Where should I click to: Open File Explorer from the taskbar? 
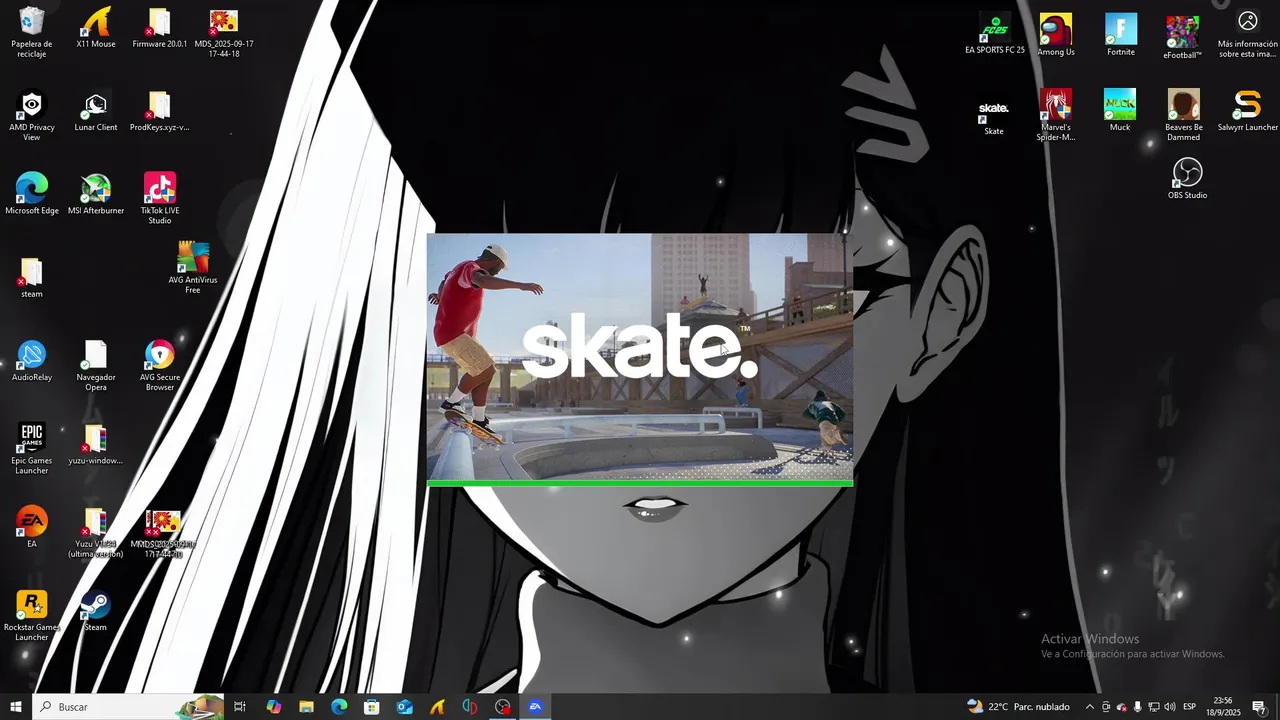pyautogui.click(x=306, y=707)
